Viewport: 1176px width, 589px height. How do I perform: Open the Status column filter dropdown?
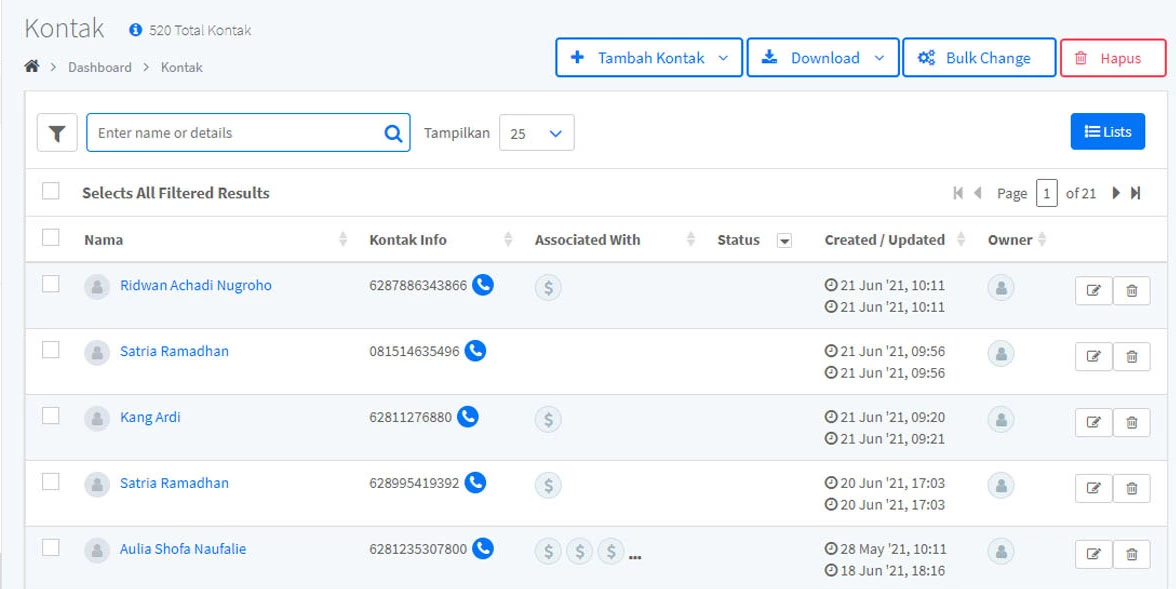[784, 241]
